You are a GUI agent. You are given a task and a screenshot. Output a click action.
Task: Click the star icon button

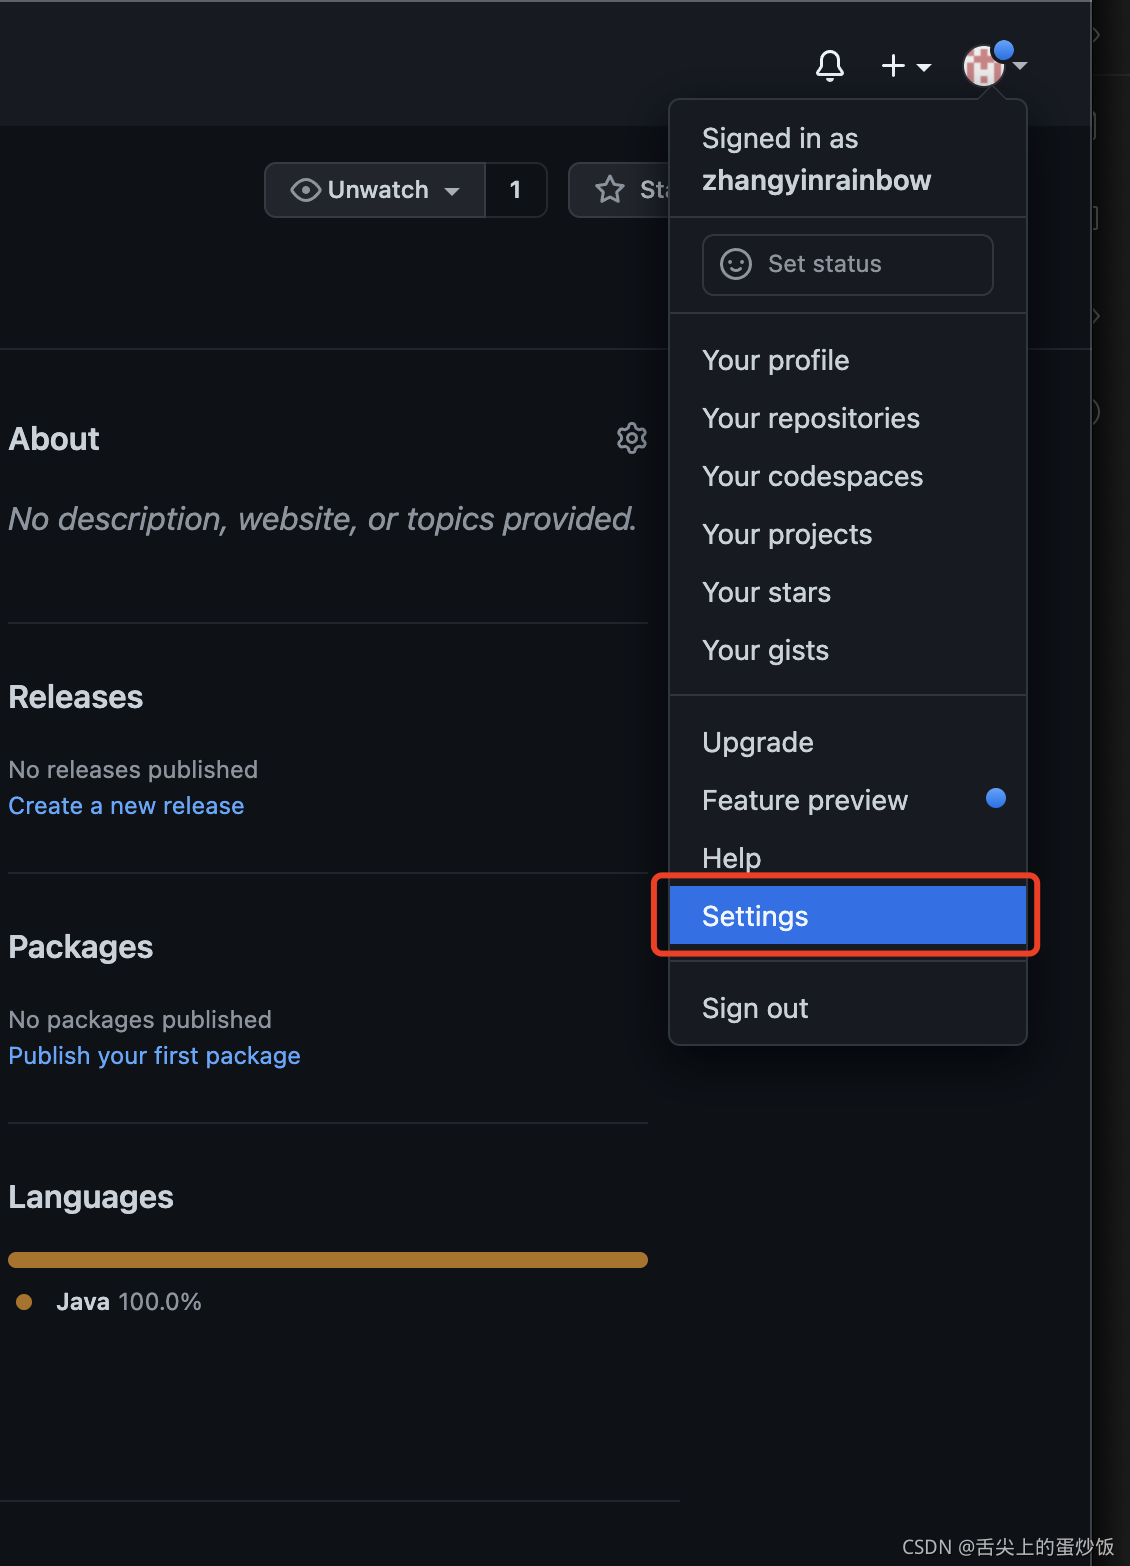coord(610,190)
